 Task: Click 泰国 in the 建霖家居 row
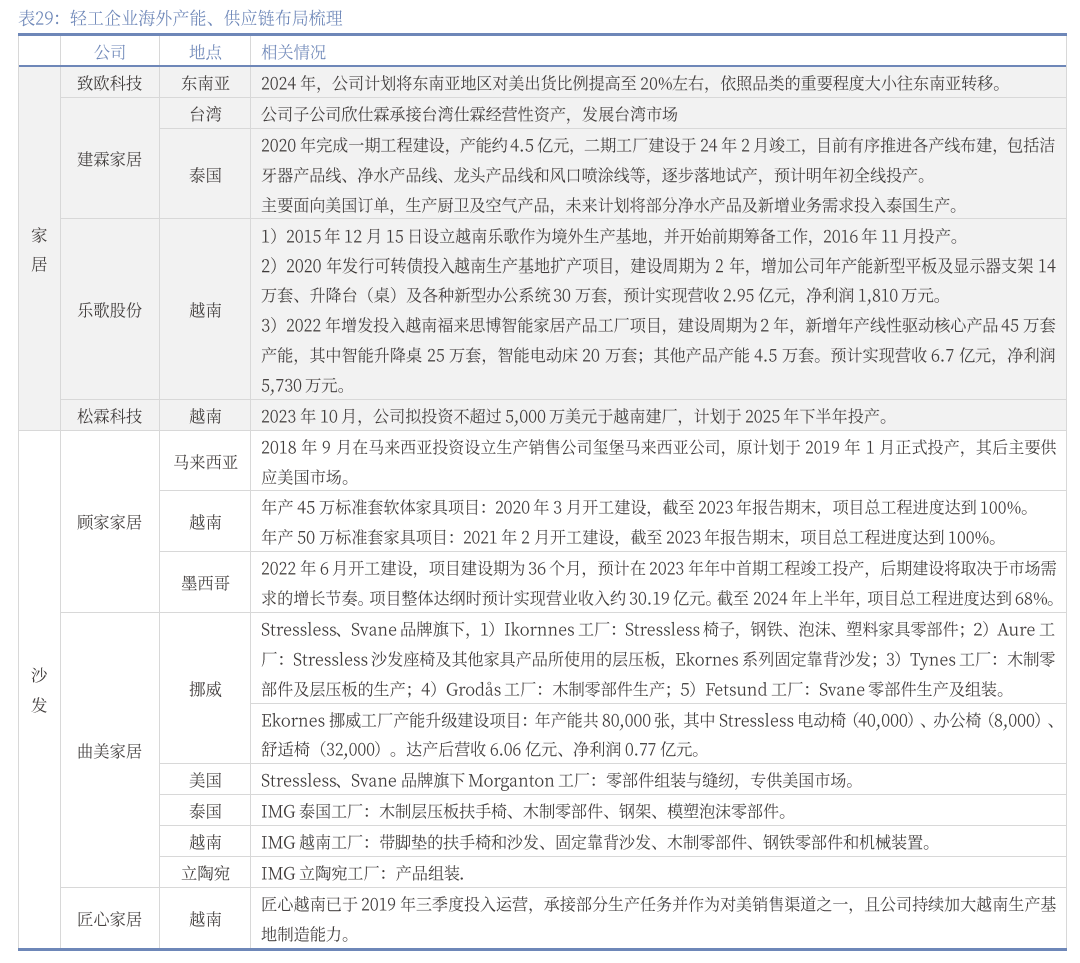(205, 175)
